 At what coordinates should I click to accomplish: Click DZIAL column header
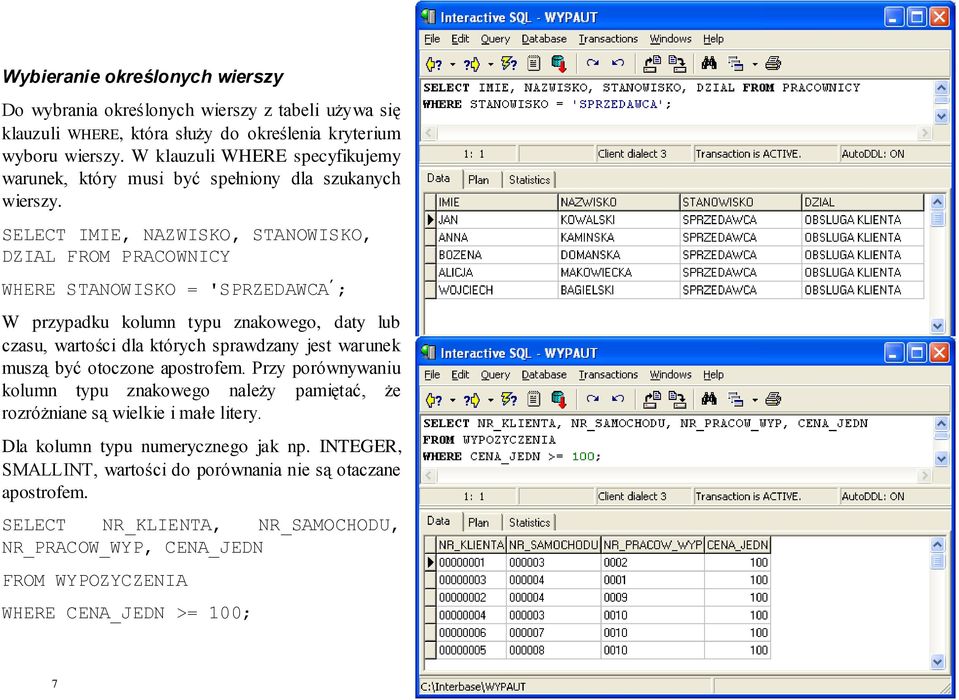pos(862,202)
